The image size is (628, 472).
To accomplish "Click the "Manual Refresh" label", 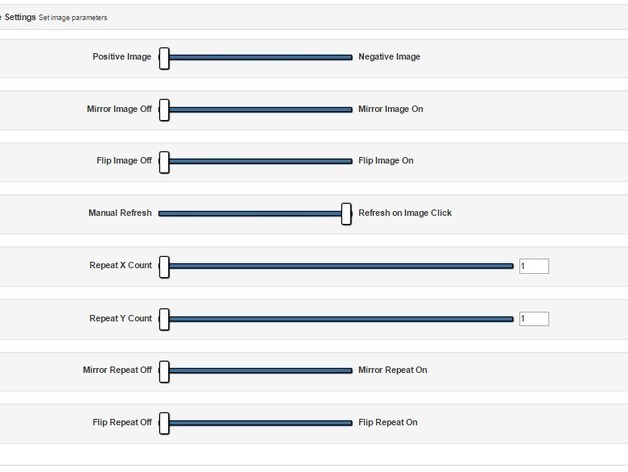I will click(120, 213).
